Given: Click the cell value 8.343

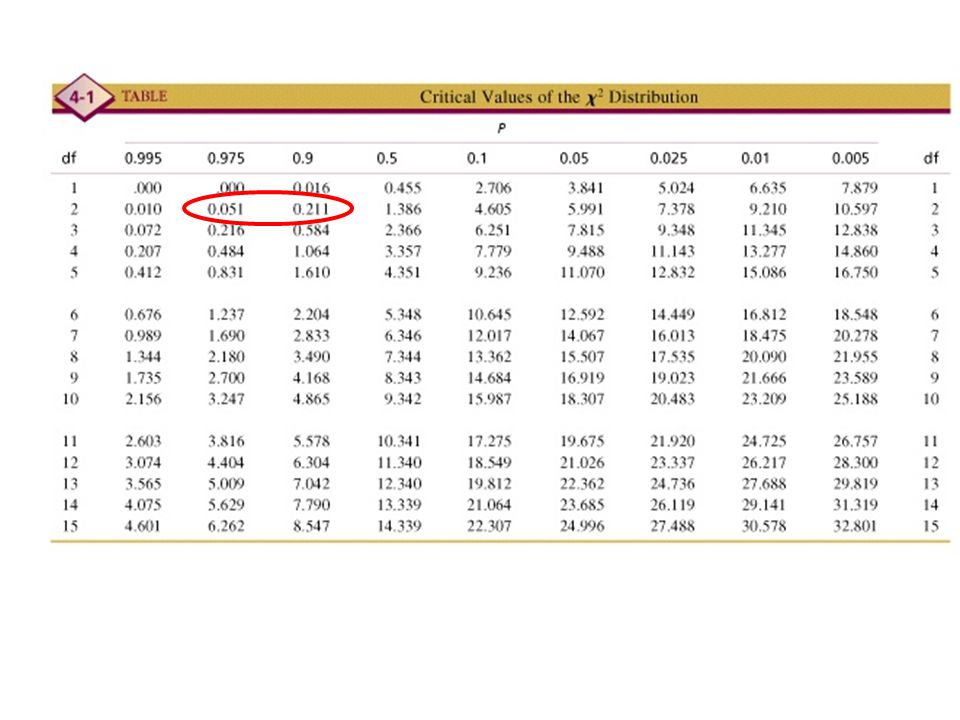Looking at the screenshot, I should (x=402, y=378).
